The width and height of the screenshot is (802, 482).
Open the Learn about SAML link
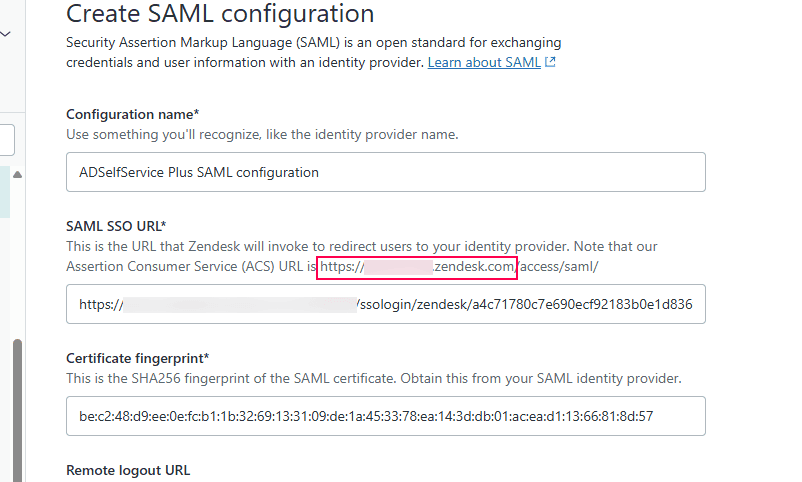tap(484, 62)
